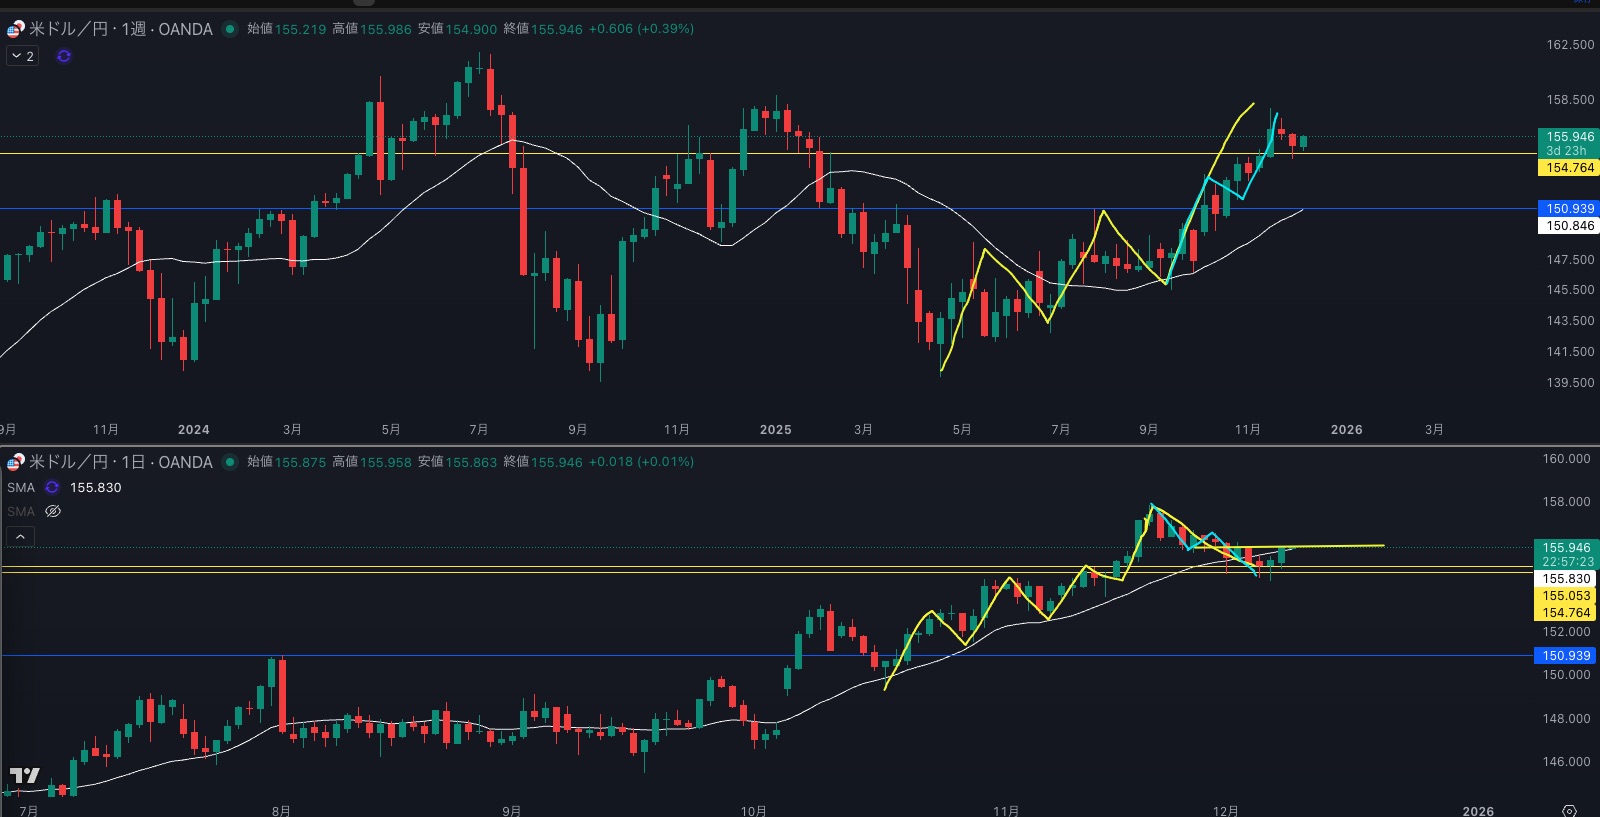The height and width of the screenshot is (817, 1600).
Task: Show the hidden SMA indicator via eye icon
Action: click(x=53, y=511)
